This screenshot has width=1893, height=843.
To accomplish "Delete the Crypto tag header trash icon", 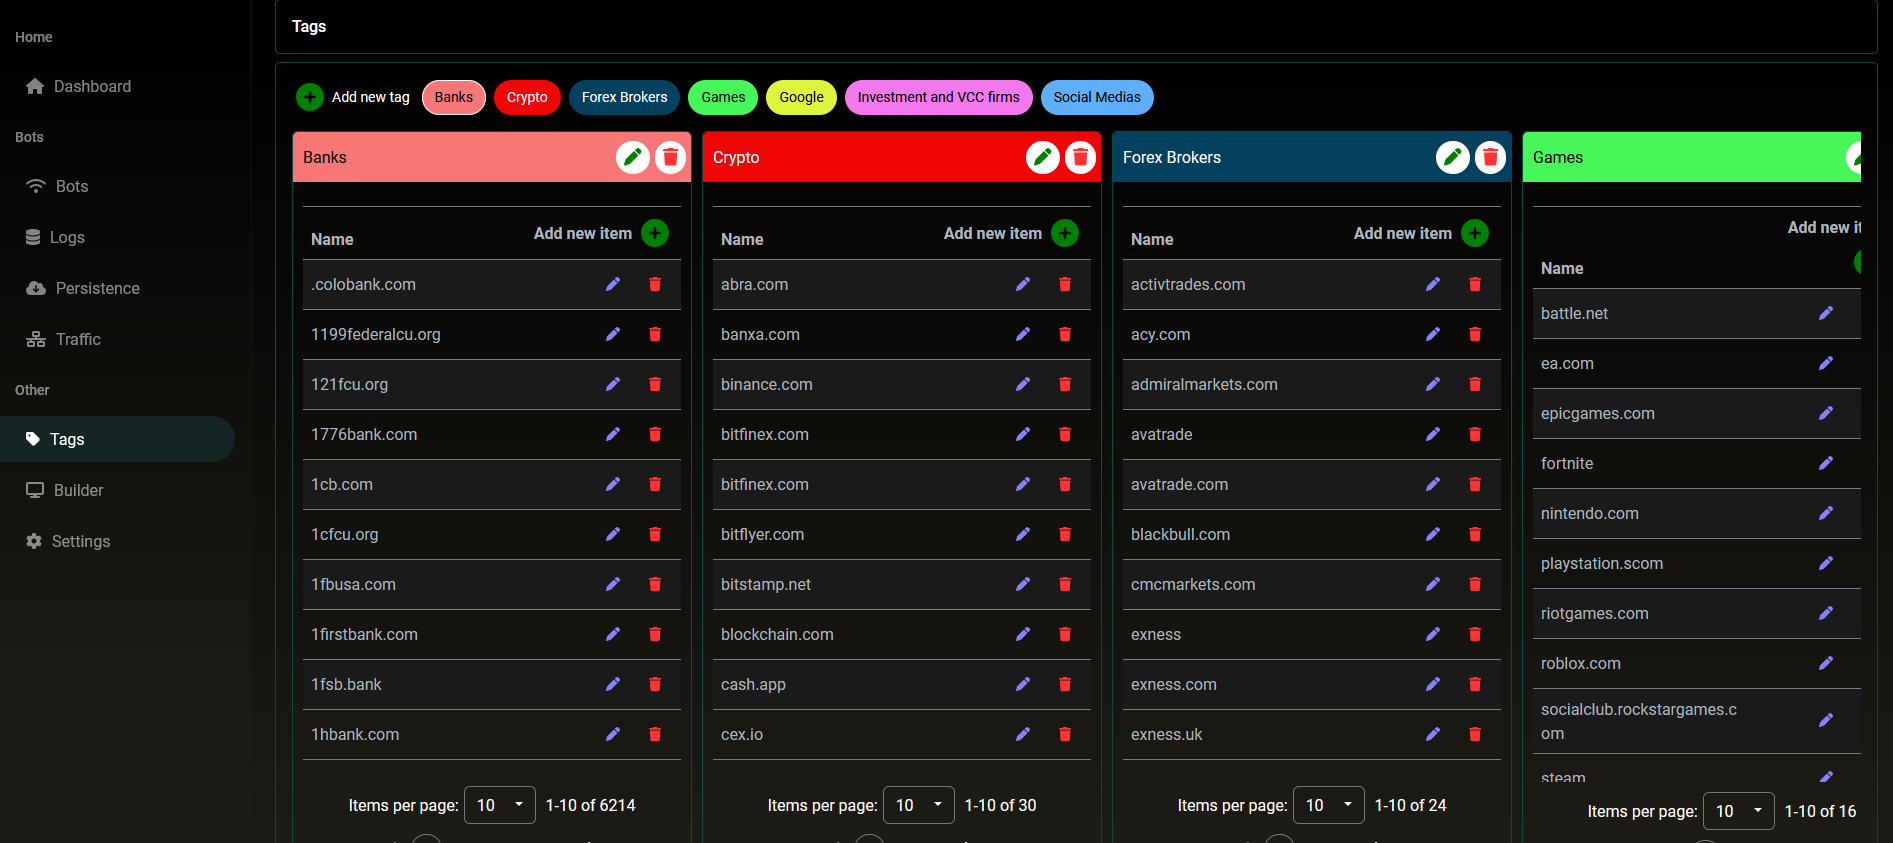I will 1081,157.
